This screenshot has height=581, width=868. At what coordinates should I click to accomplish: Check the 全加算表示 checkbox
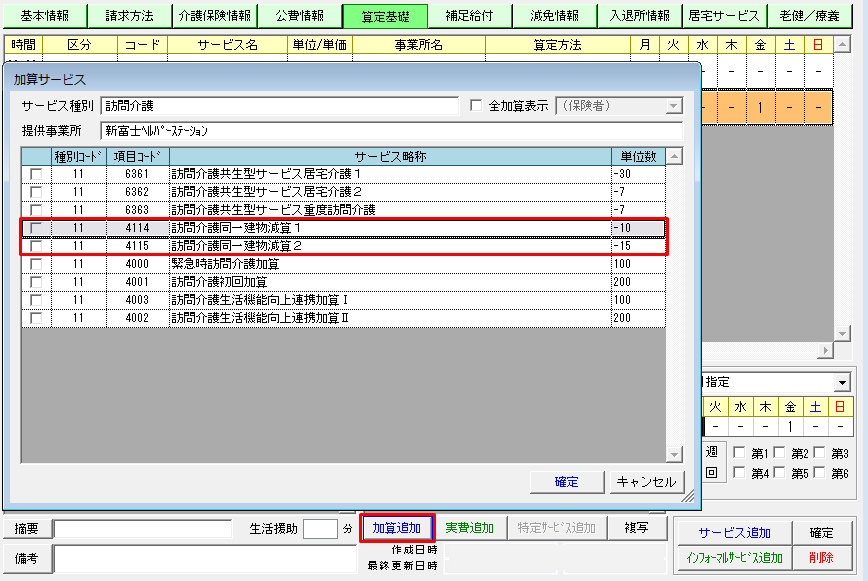tap(476, 105)
